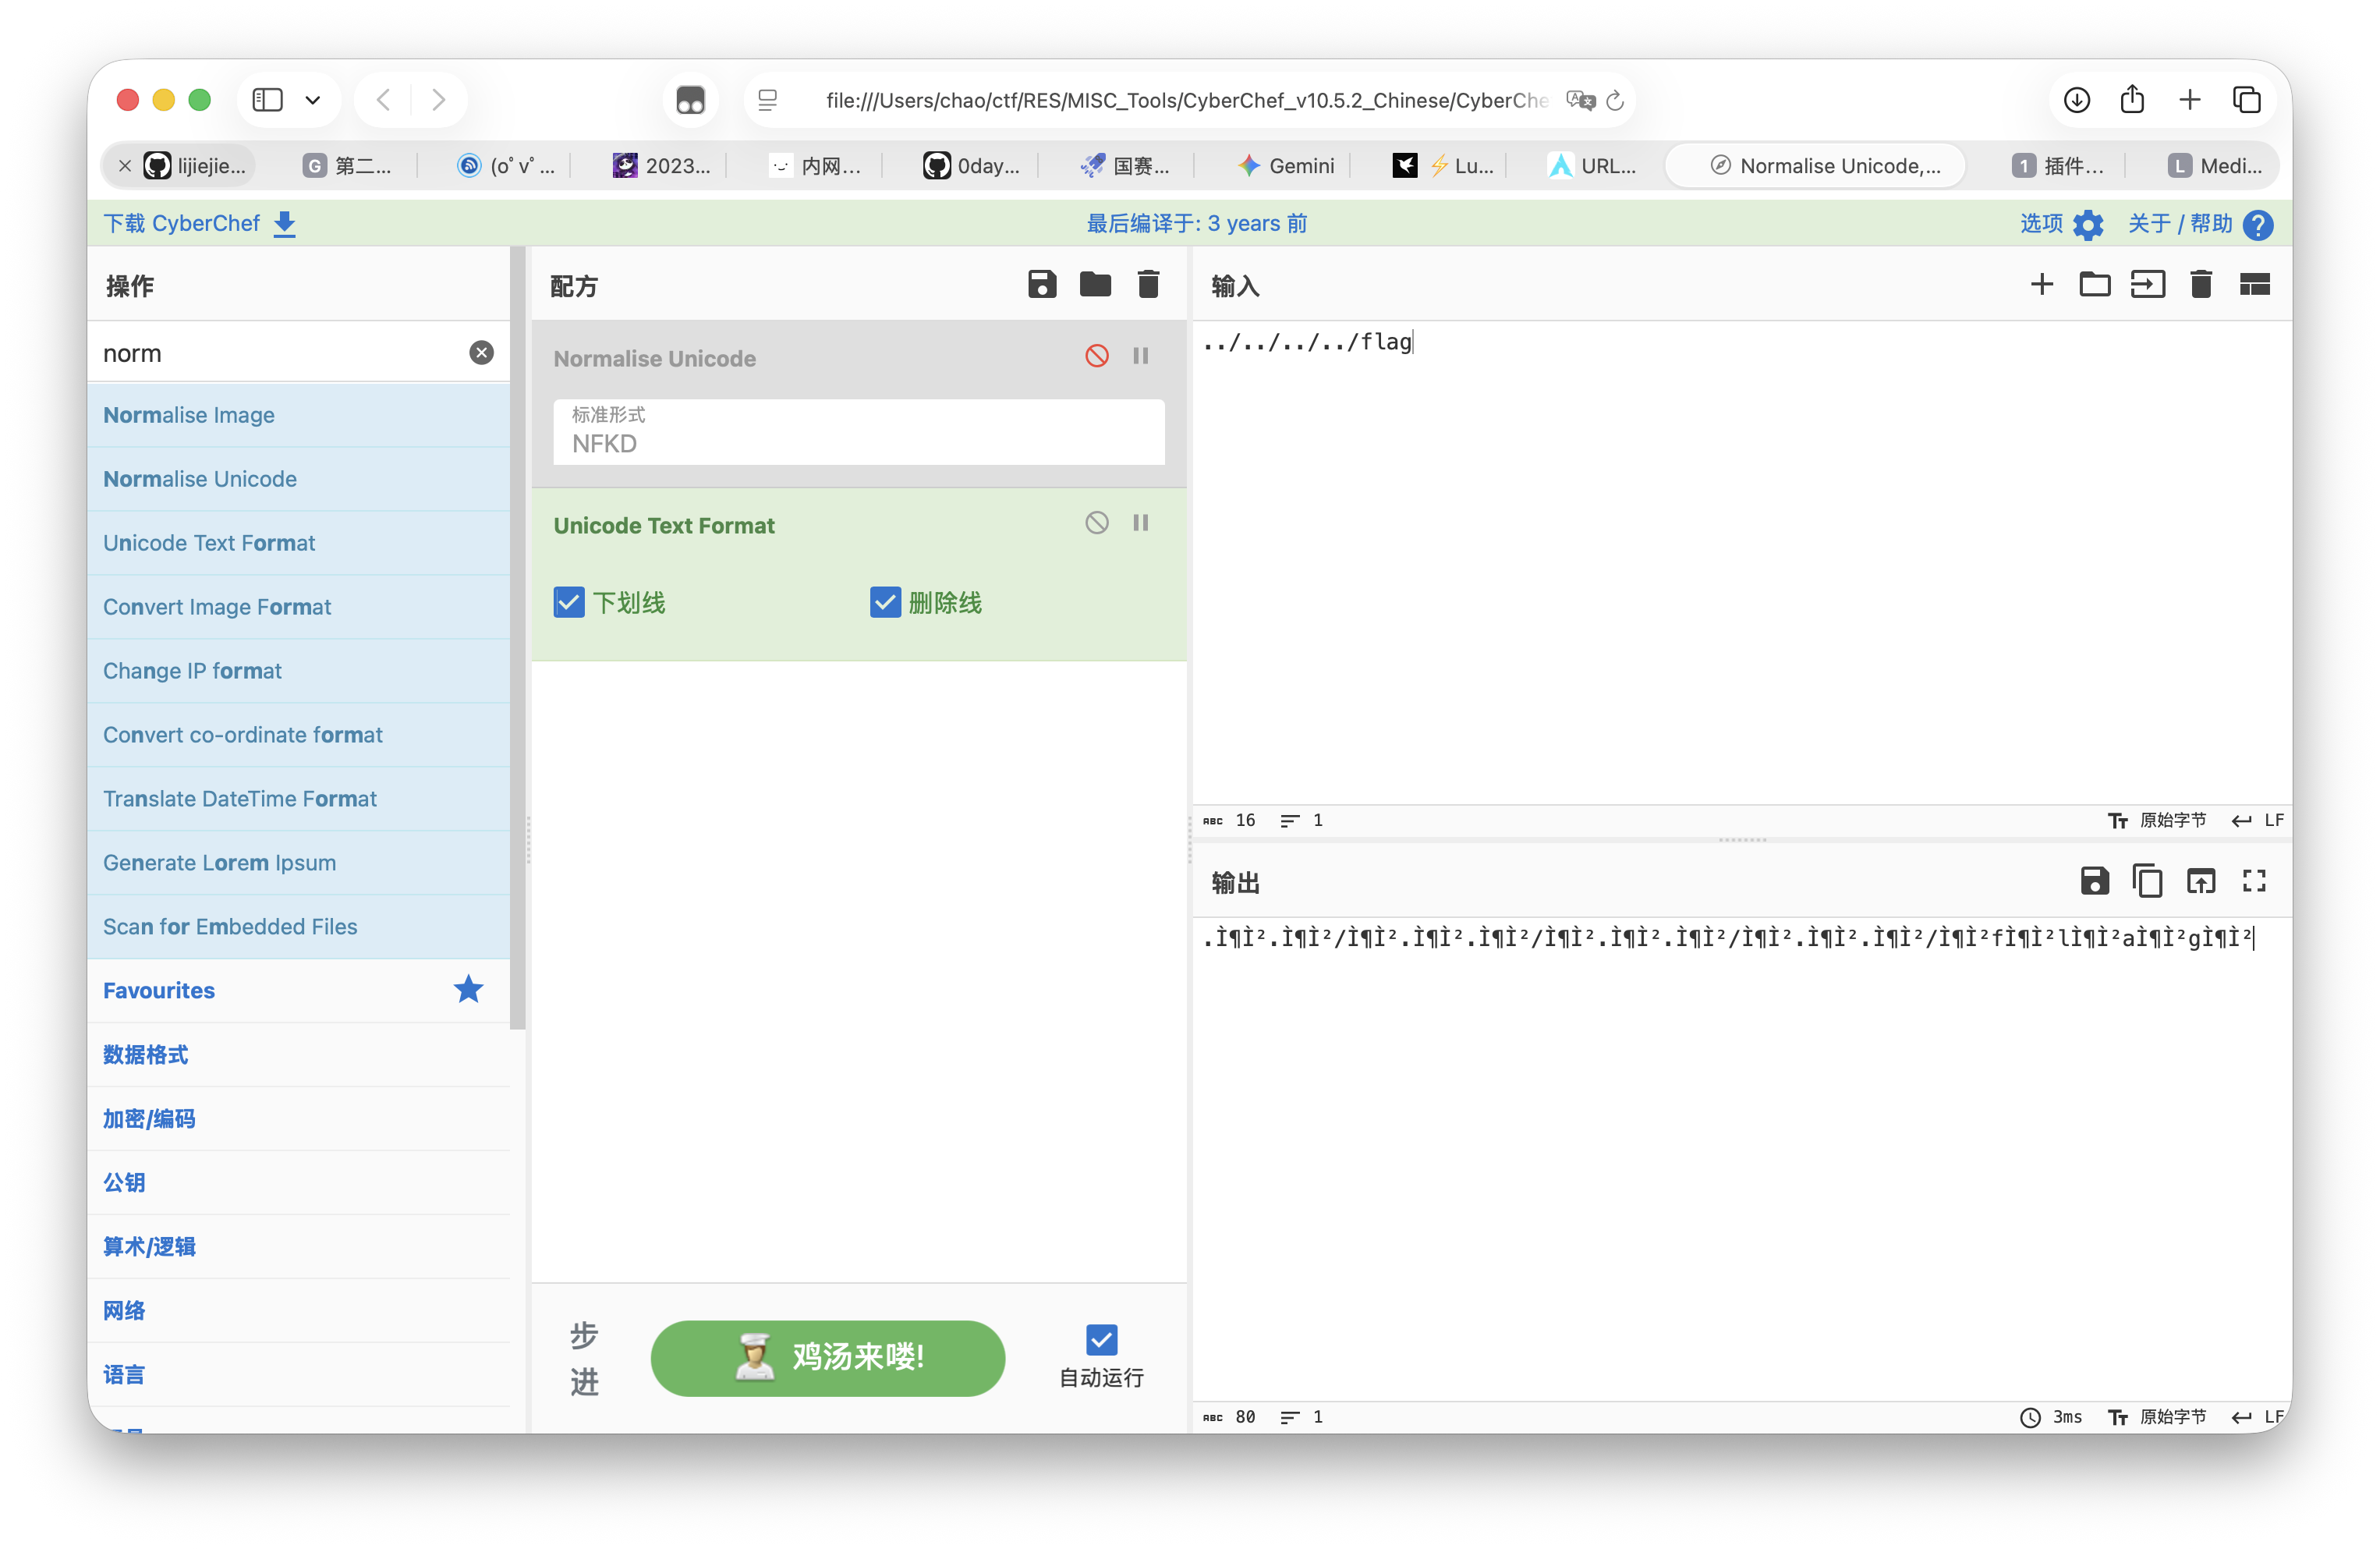Maximise the output pane

tap(2254, 881)
